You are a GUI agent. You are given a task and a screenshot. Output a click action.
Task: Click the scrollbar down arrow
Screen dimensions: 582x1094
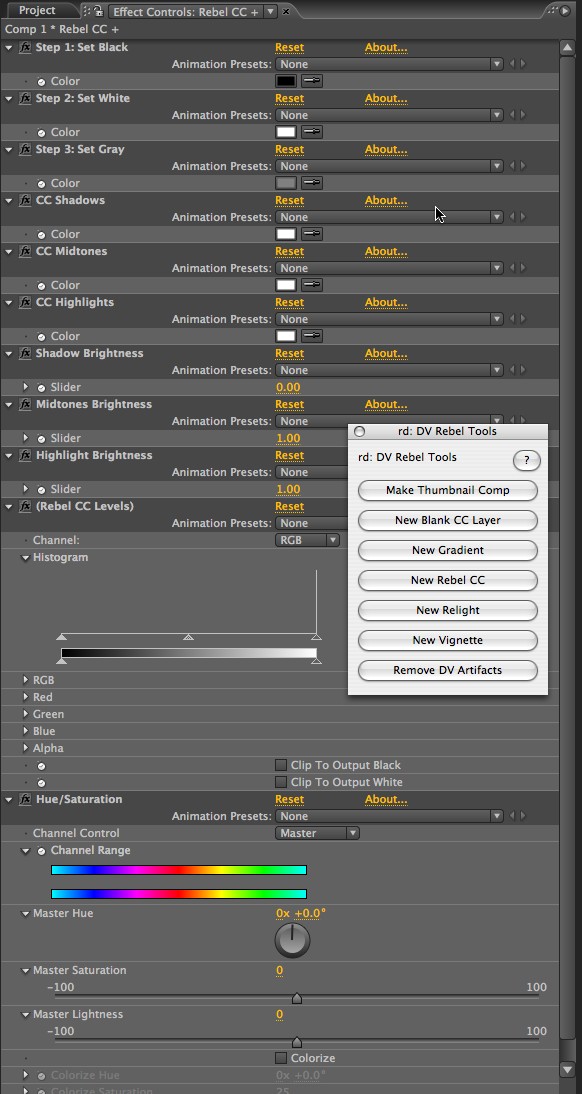pyautogui.click(x=567, y=1068)
